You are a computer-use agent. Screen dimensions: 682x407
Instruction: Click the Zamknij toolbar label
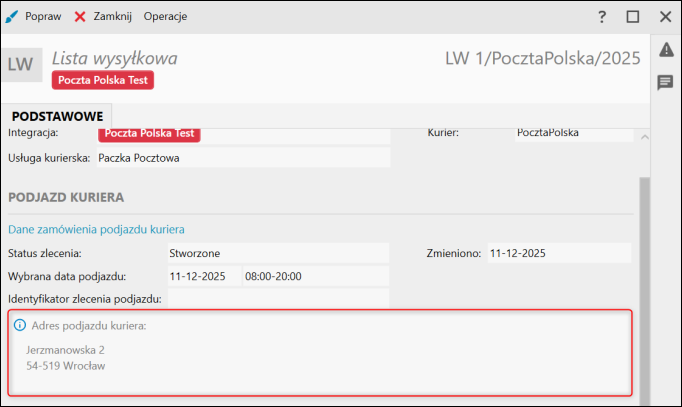pyautogui.click(x=112, y=17)
